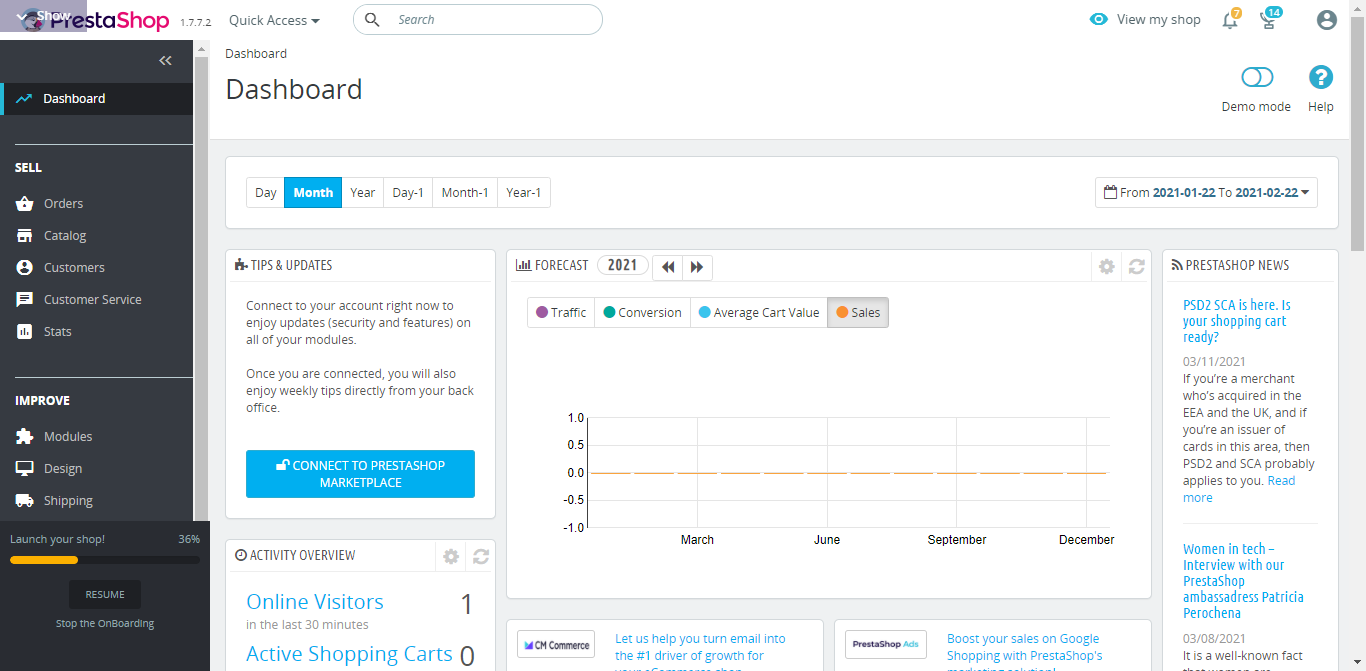Image resolution: width=1366 pixels, height=671 pixels.
Task: Click the Dashboard breadcrumb text
Action: tap(256, 54)
